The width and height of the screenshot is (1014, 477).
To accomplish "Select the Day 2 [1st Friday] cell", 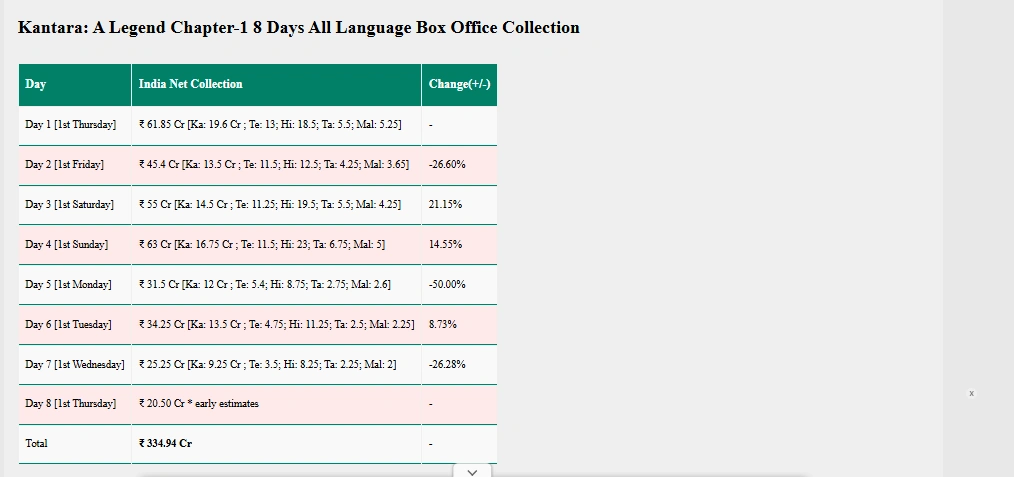I will click(65, 164).
